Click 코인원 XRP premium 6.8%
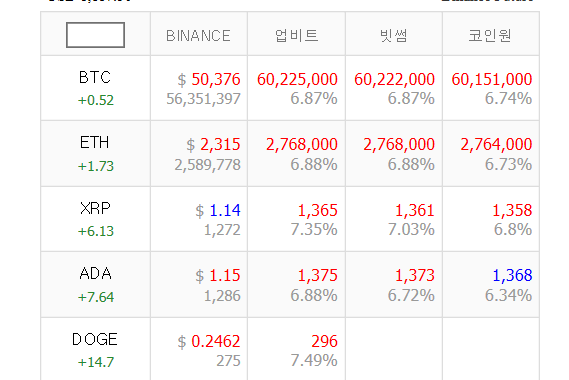 513,230
